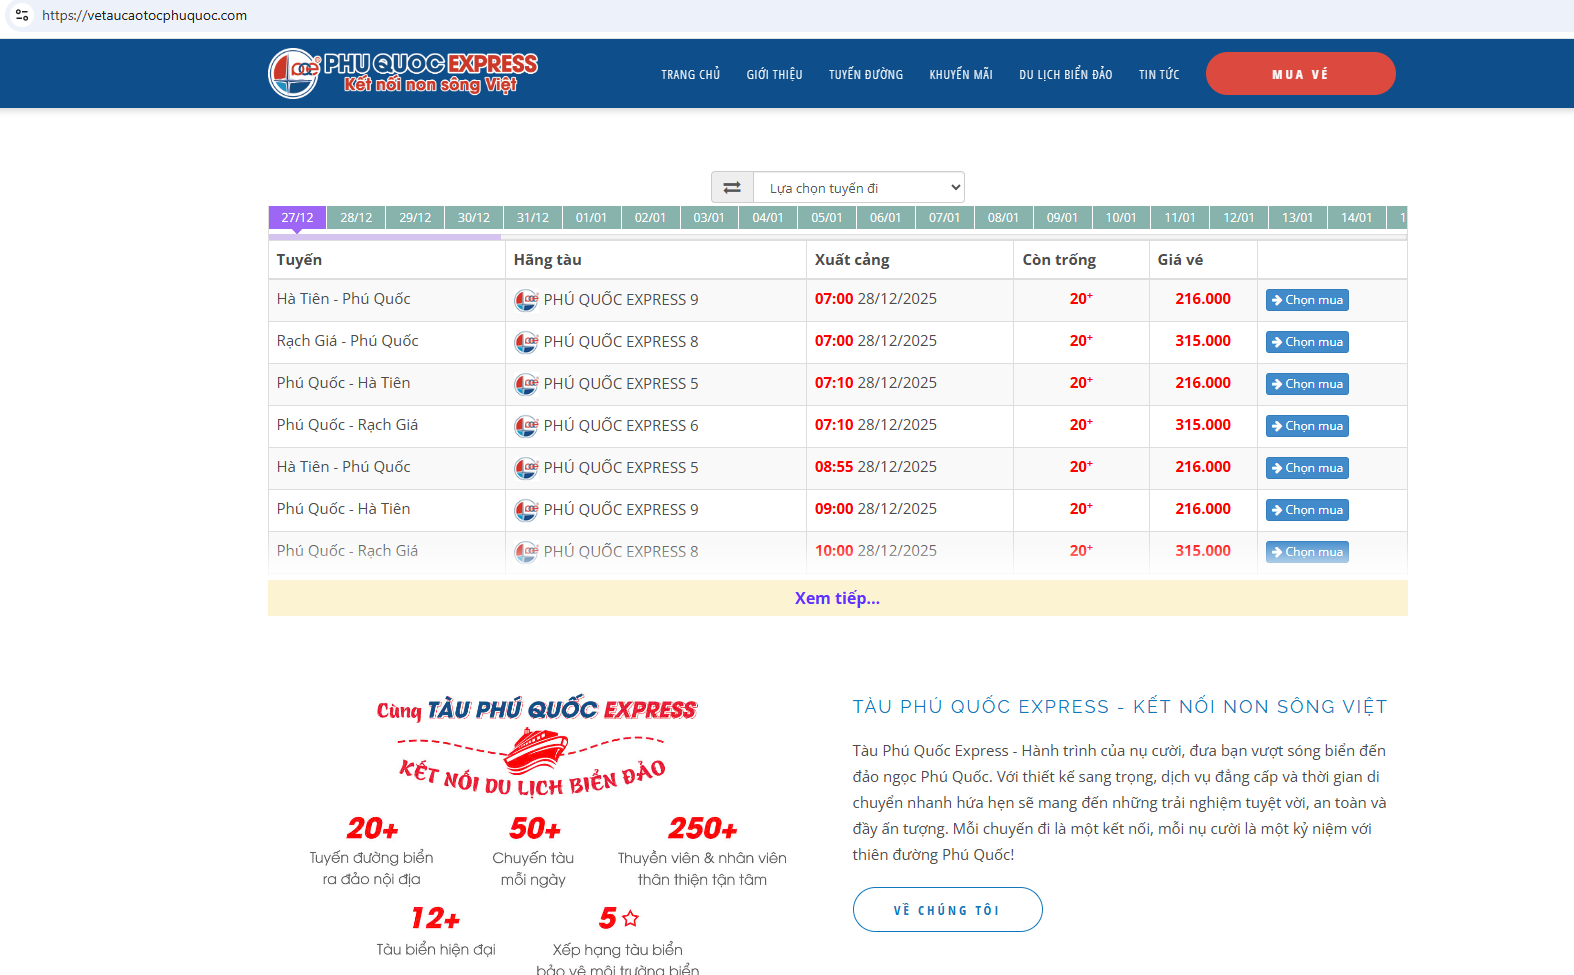Click 'Về chúng tôi' button
This screenshot has height=975, width=1574.
tap(947, 910)
